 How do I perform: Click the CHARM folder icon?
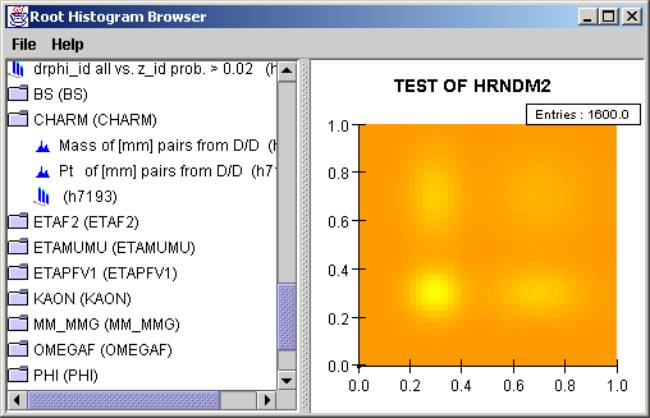point(17,120)
